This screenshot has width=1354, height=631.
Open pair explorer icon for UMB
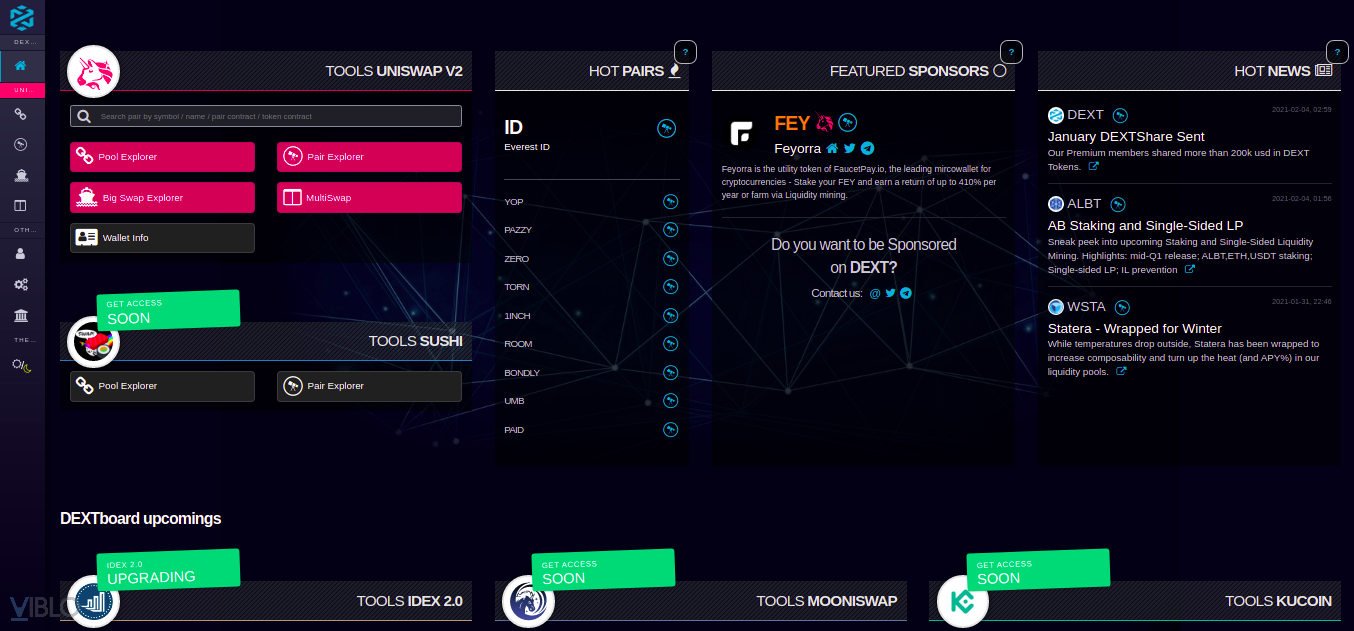point(671,401)
